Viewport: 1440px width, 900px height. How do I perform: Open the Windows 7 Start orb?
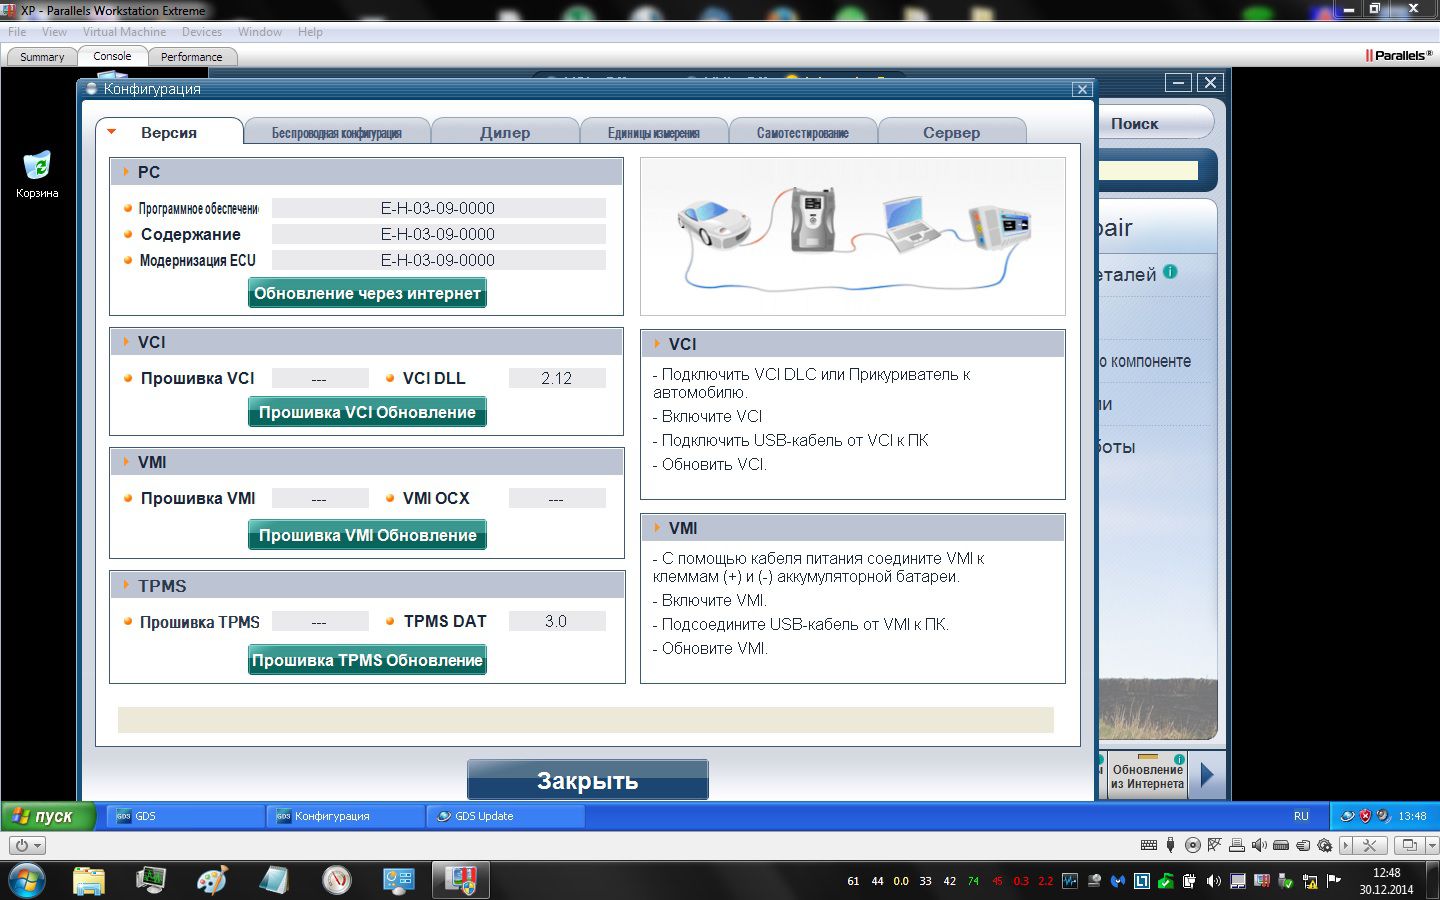[27, 881]
